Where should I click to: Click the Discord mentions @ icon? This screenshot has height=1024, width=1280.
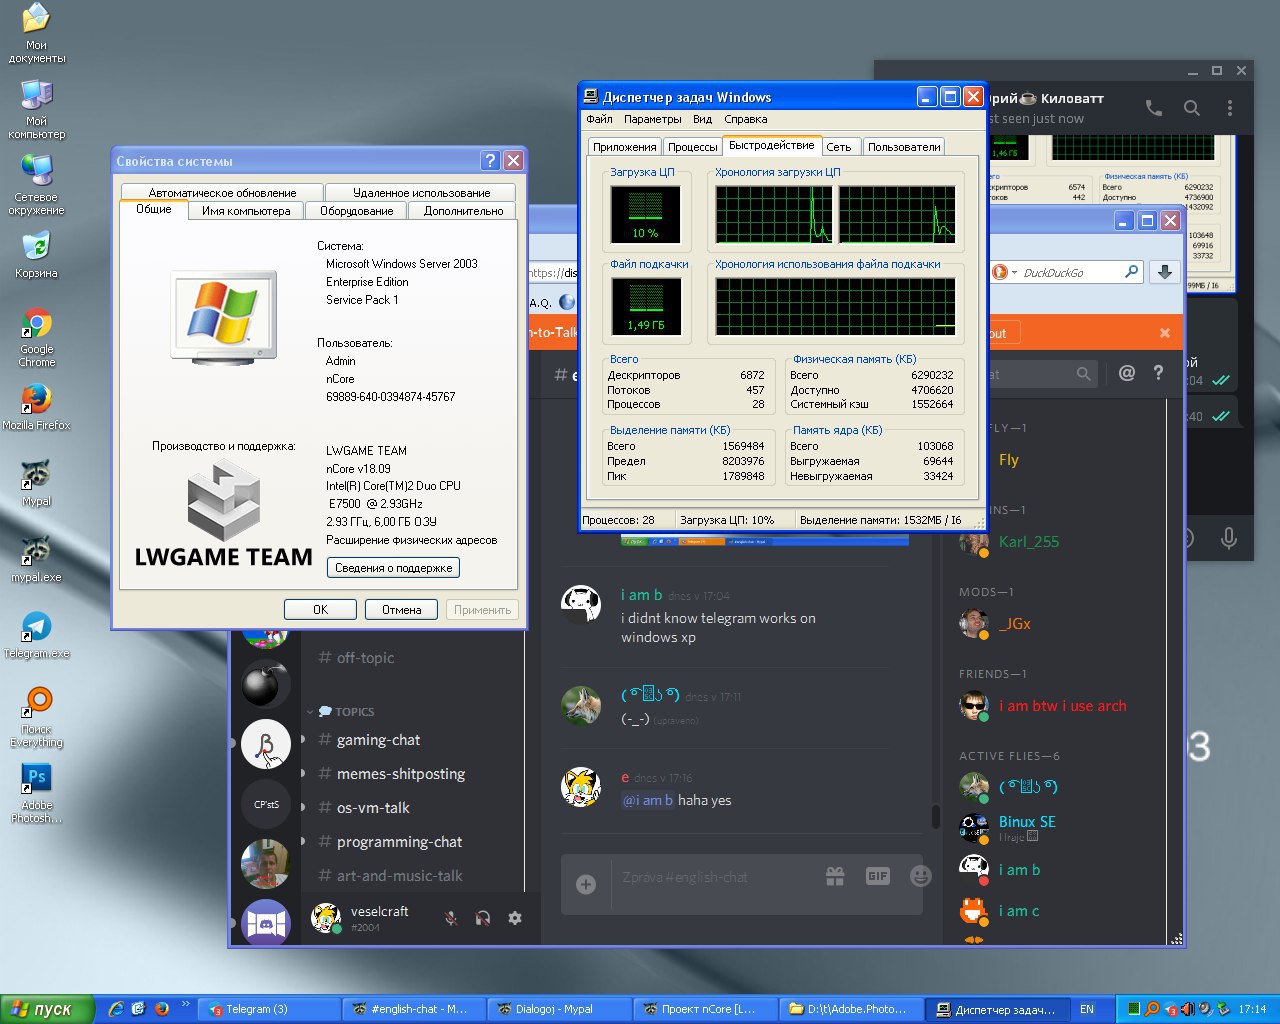click(1127, 373)
